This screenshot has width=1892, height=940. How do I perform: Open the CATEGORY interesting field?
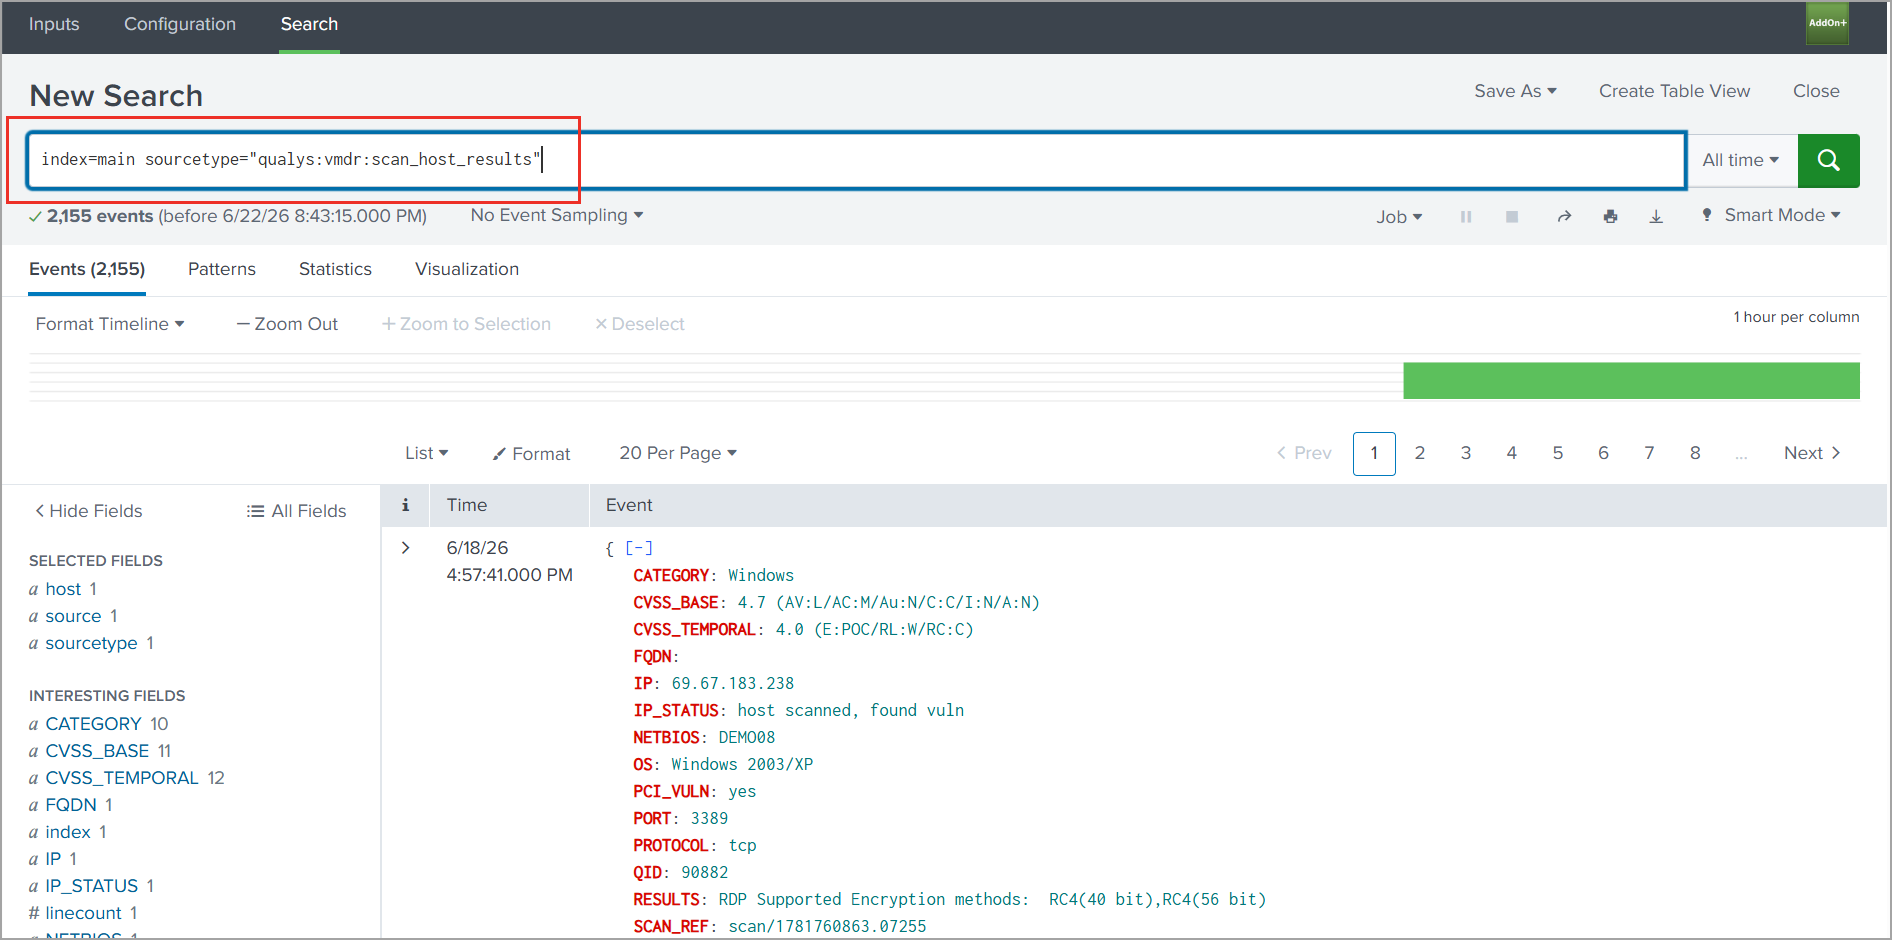(x=93, y=724)
